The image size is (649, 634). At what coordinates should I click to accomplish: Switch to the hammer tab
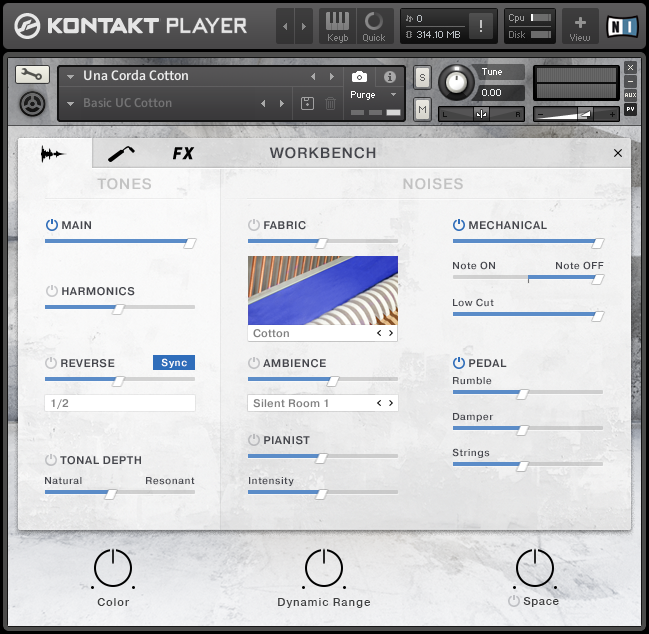point(121,154)
